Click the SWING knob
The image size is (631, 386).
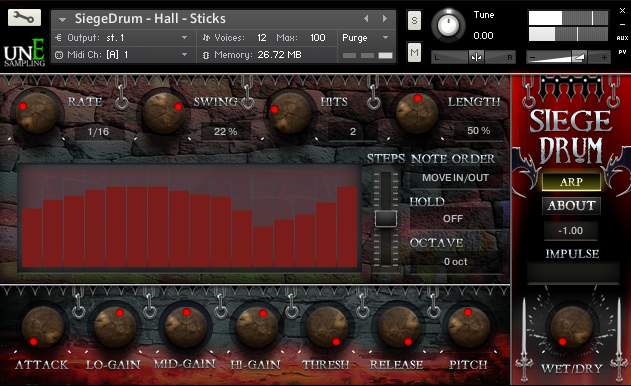[163, 113]
